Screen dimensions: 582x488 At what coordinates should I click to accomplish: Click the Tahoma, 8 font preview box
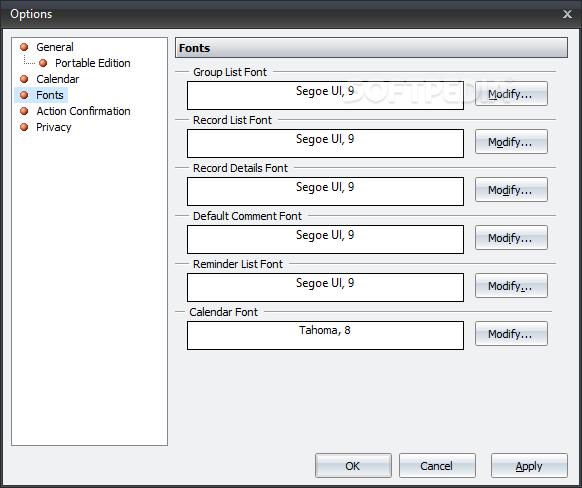pyautogui.click(x=325, y=335)
